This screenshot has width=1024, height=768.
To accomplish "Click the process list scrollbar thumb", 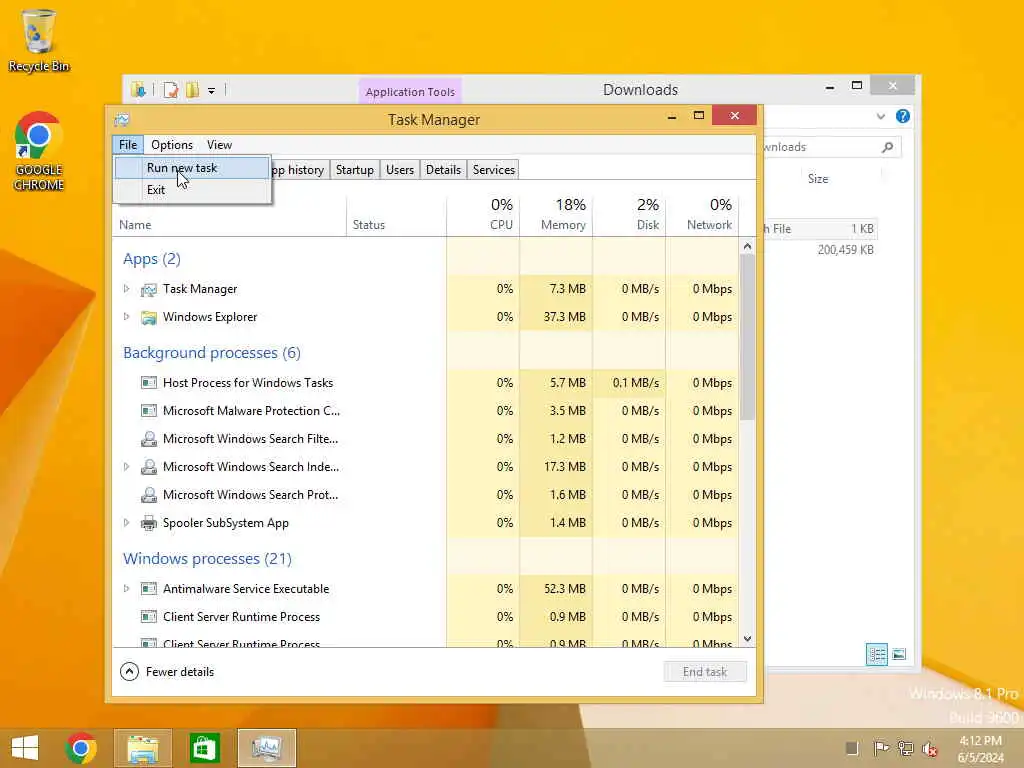I will (x=748, y=338).
